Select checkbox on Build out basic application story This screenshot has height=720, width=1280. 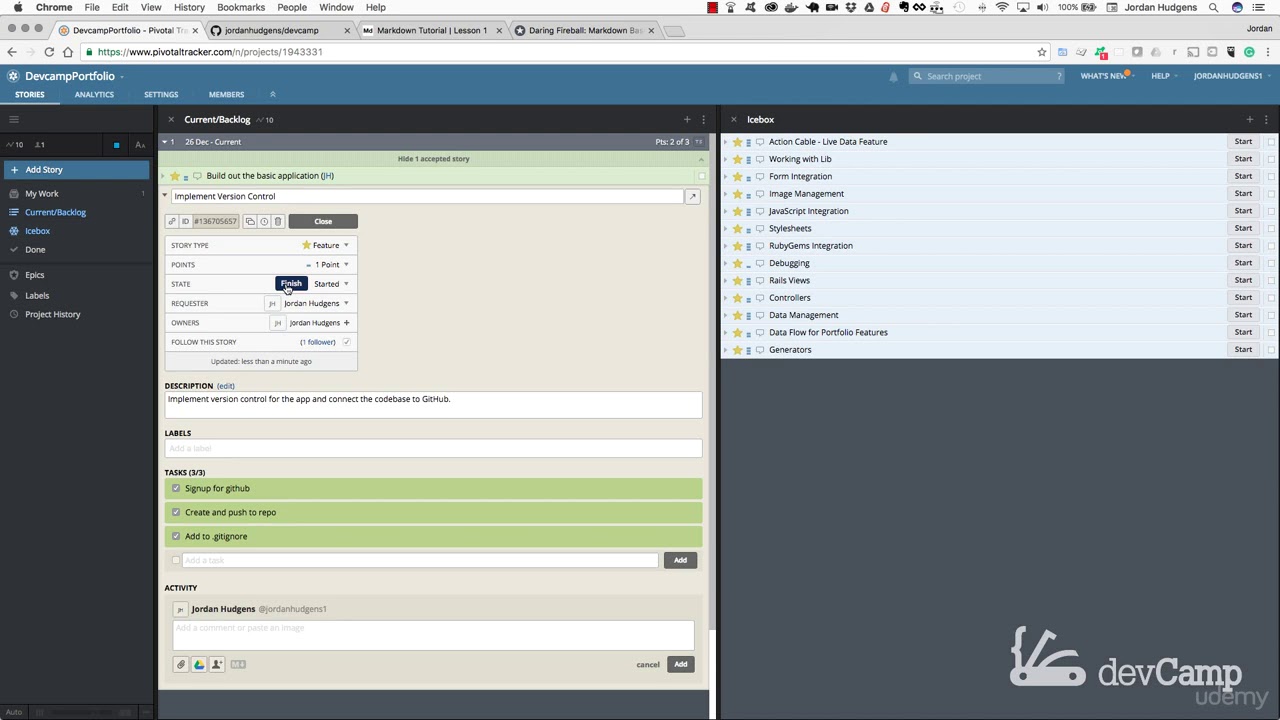701,176
